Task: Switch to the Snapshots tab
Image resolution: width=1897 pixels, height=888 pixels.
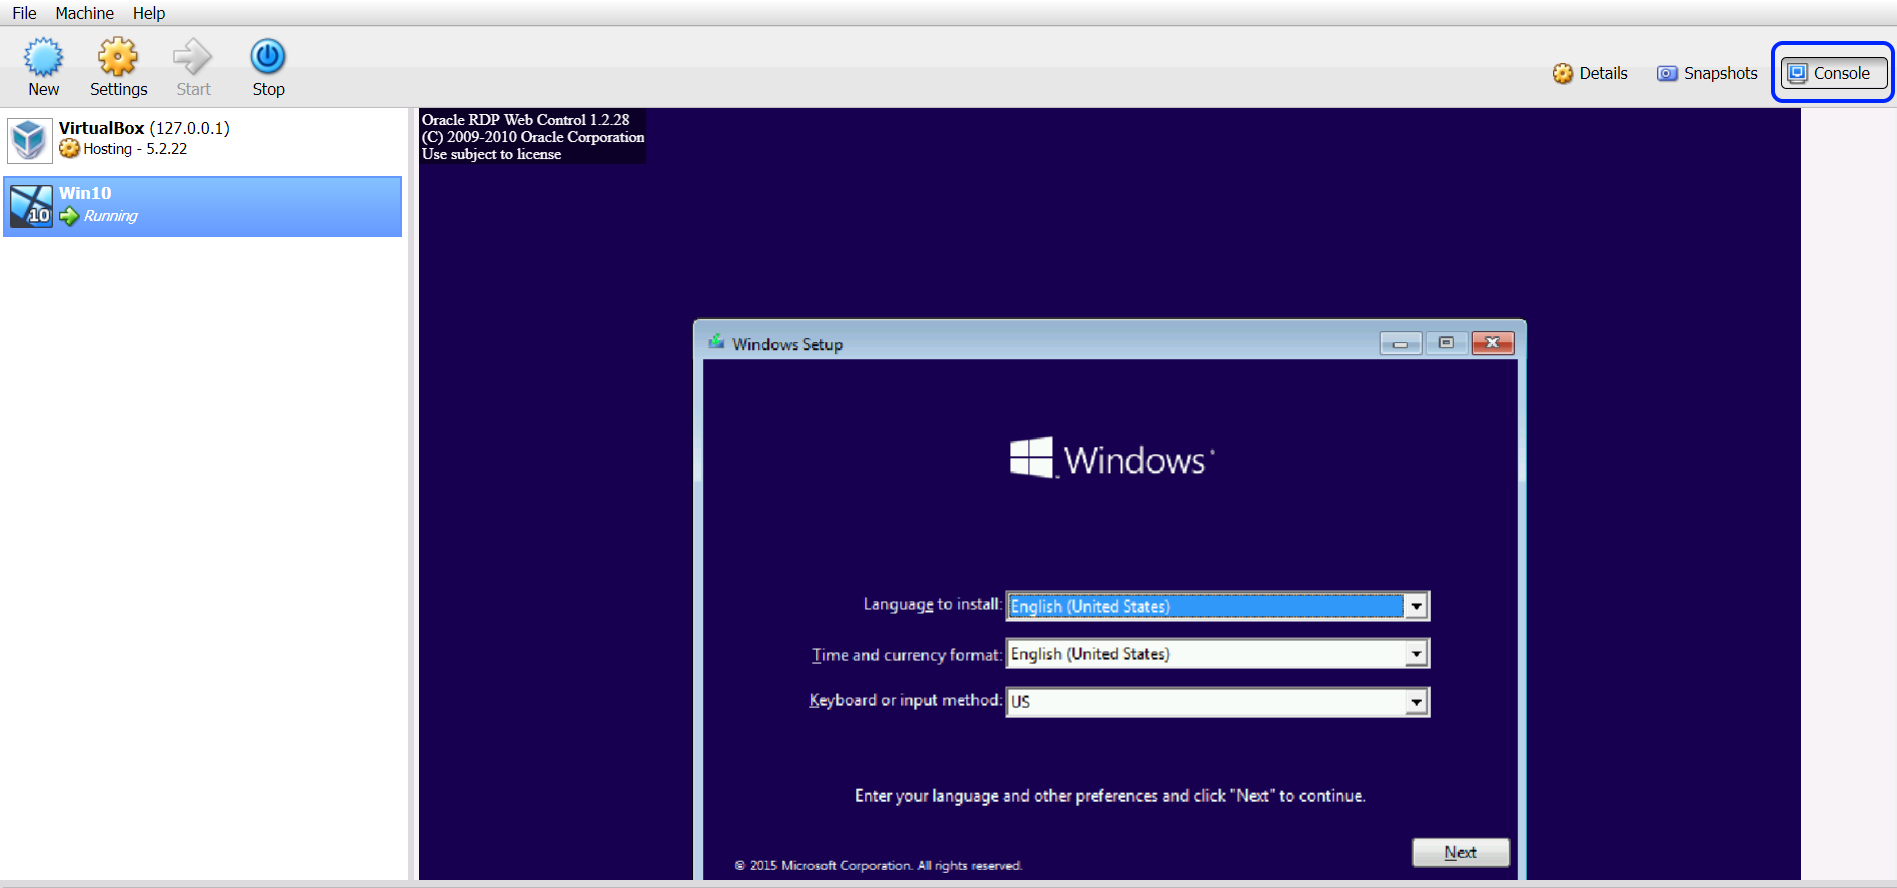Action: click(1707, 73)
